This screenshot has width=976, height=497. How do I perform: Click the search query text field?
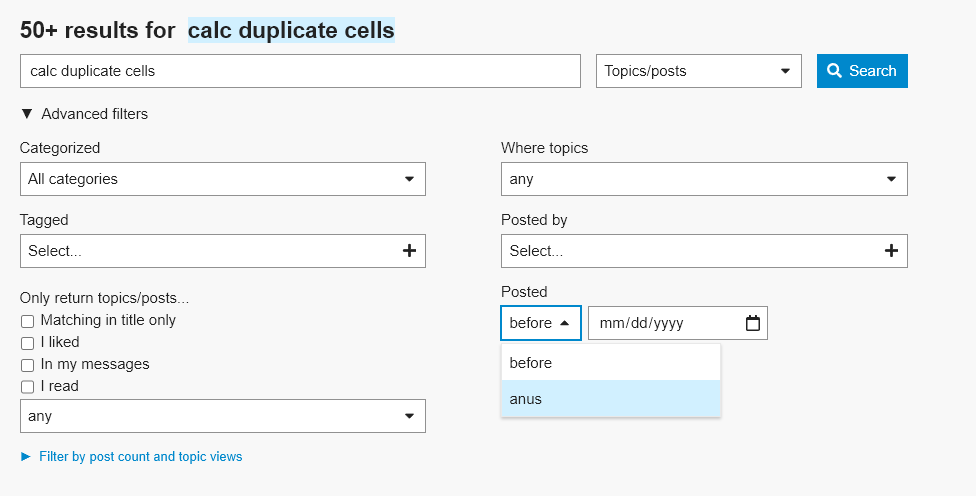(300, 71)
